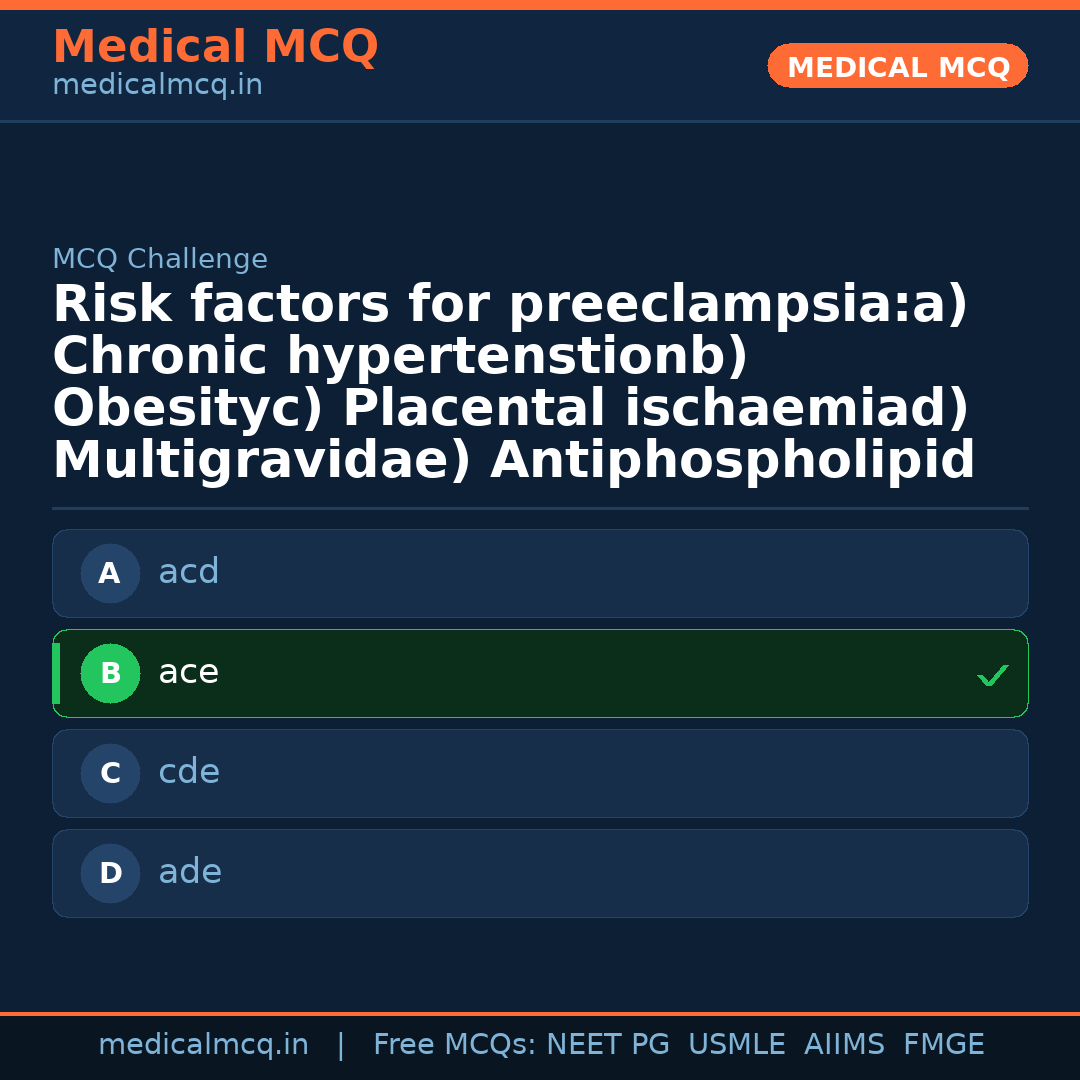The height and width of the screenshot is (1080, 1080).
Task: Click the green highlight bar beside option B
Action: (56, 673)
